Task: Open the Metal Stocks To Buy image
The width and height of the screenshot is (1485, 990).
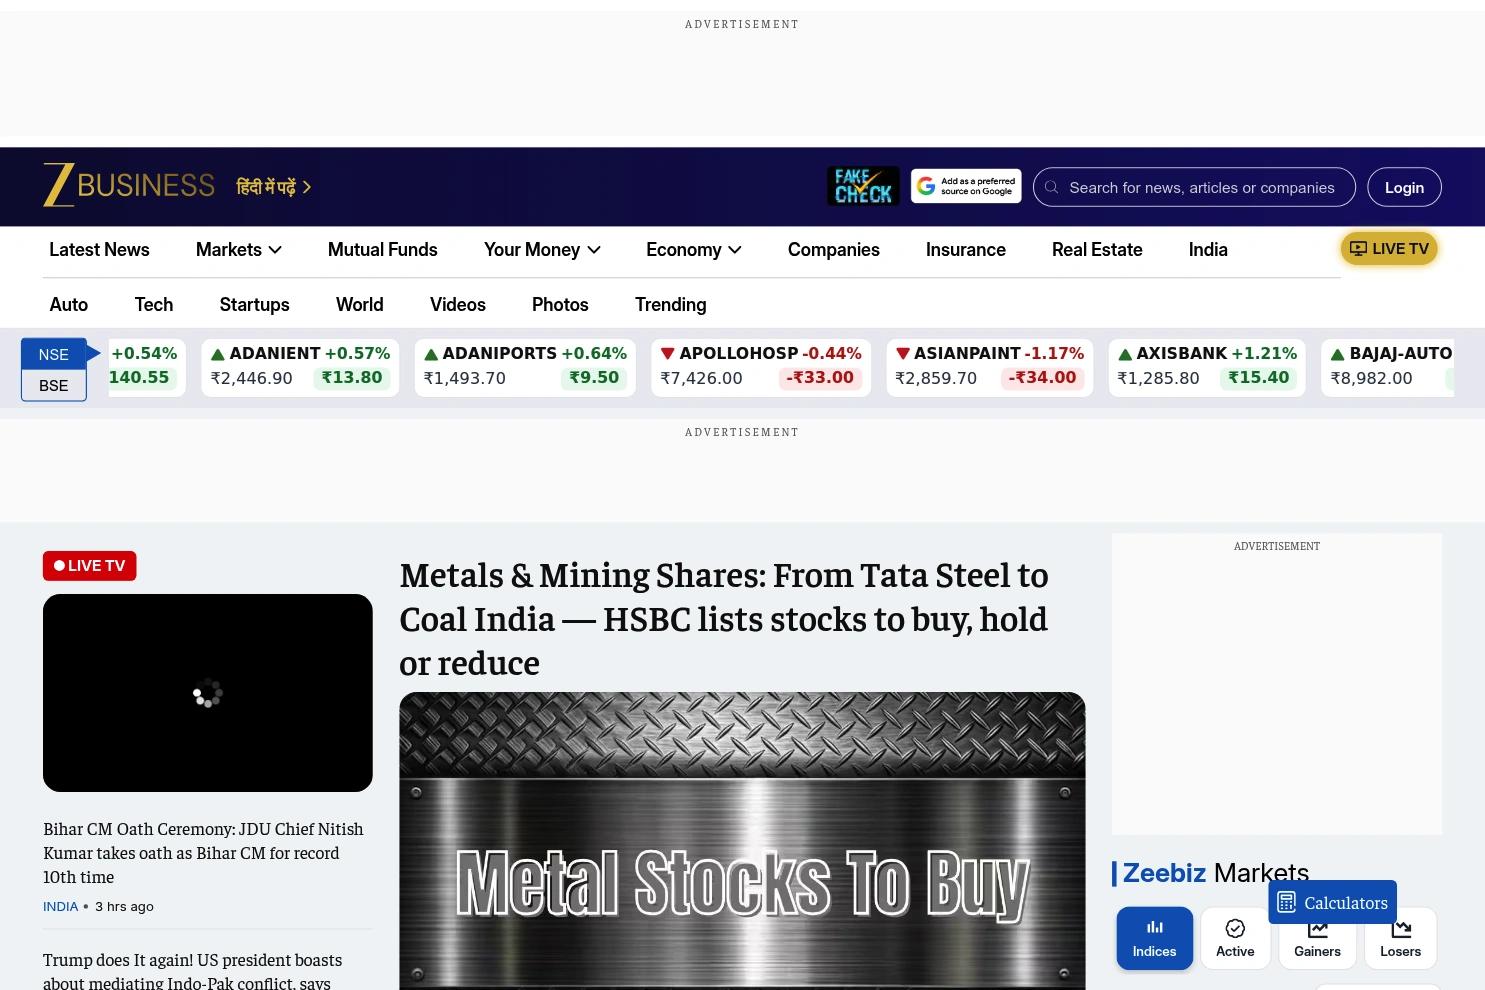Action: (x=742, y=841)
